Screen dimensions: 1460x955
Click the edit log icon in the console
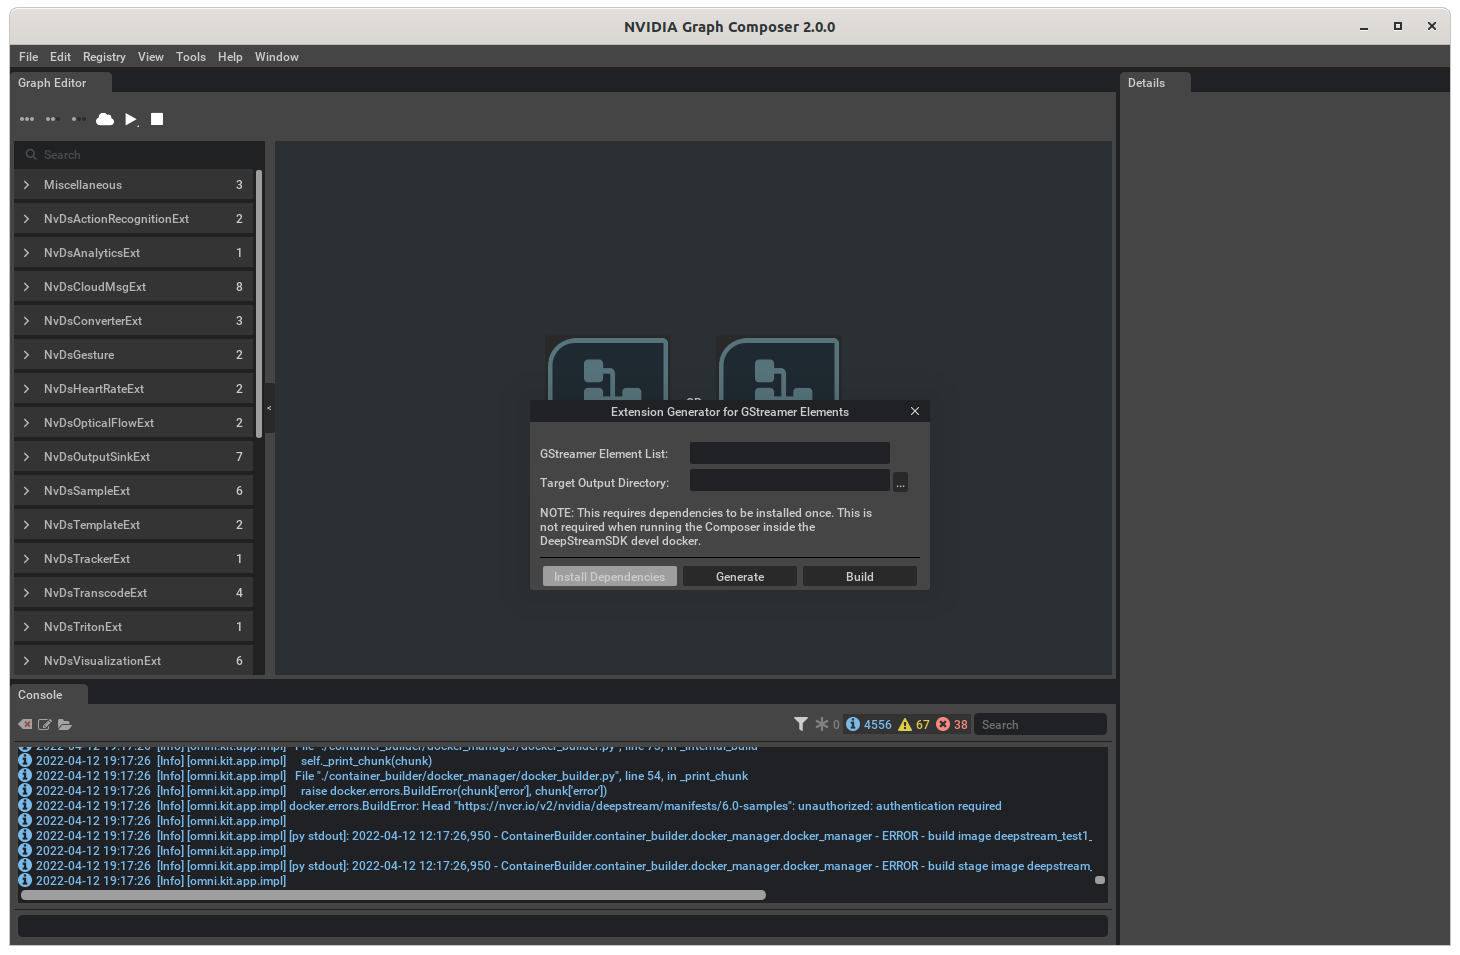point(45,724)
